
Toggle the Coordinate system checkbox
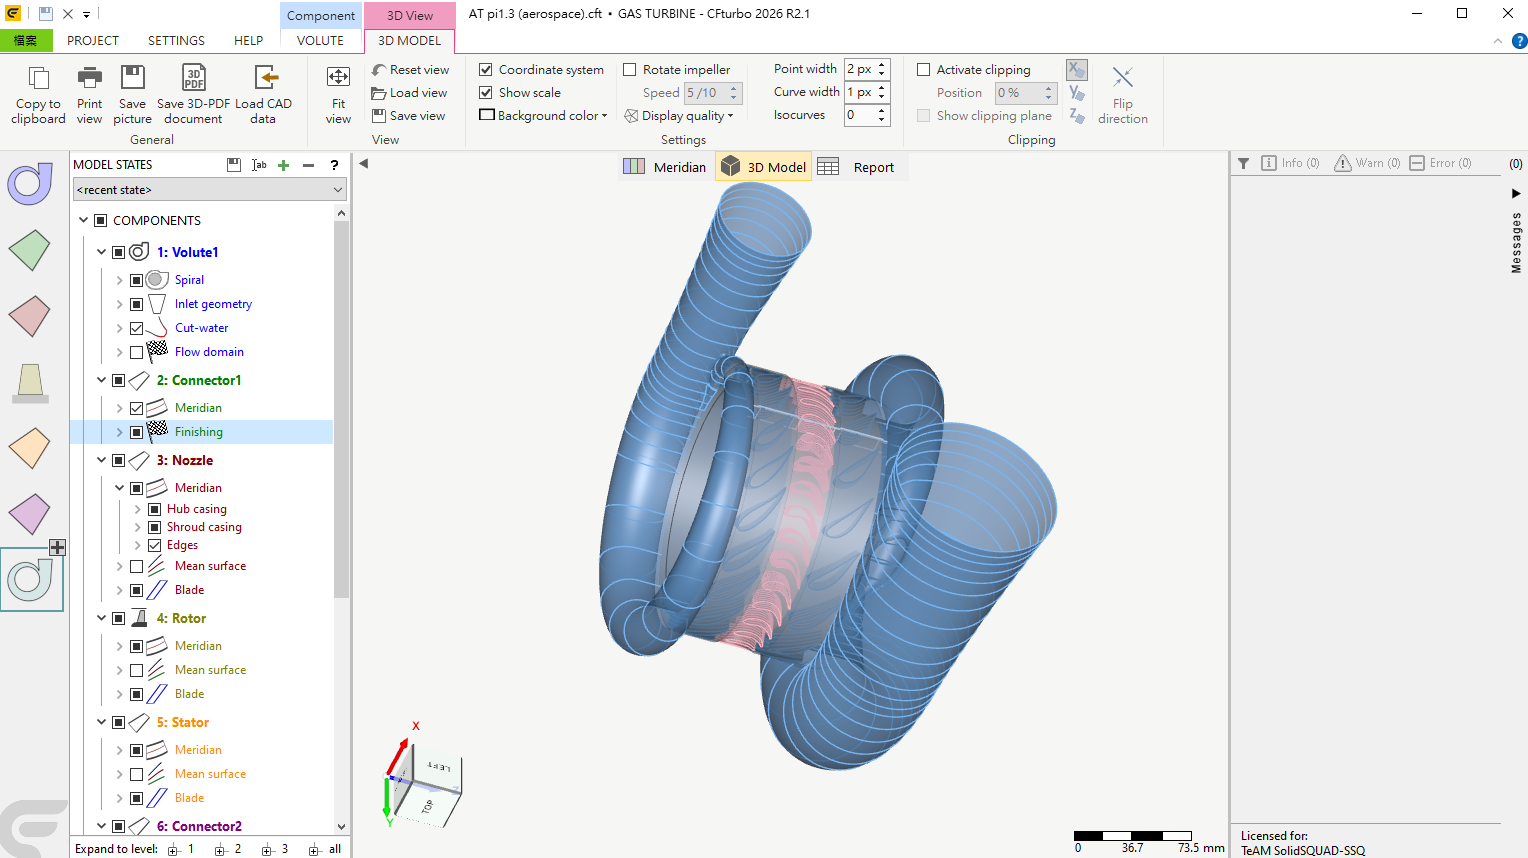[486, 69]
